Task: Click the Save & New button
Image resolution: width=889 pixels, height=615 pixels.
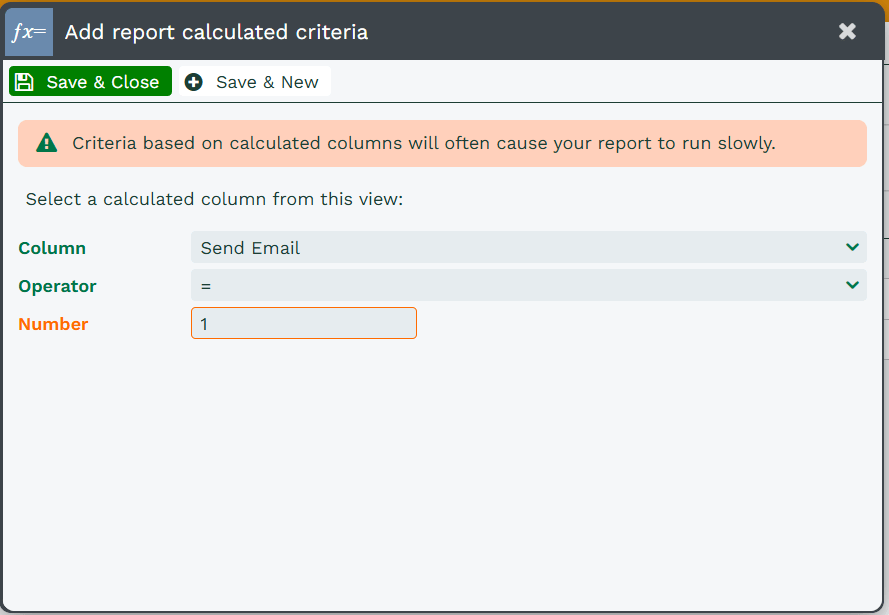Action: click(x=255, y=82)
